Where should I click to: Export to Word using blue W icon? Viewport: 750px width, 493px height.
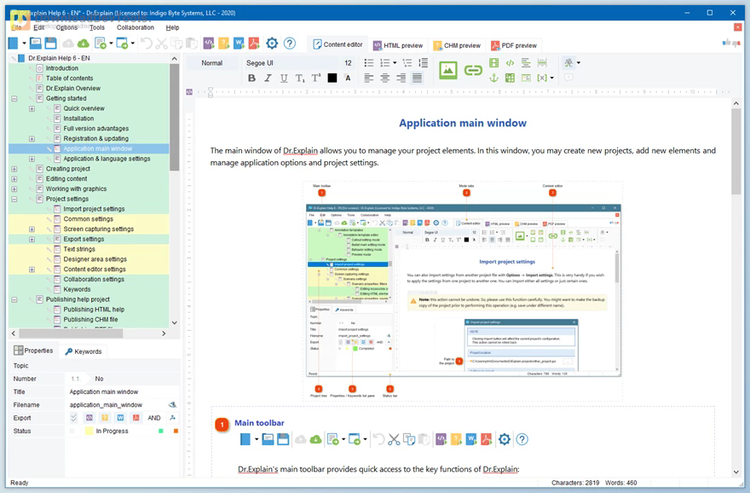pos(239,44)
